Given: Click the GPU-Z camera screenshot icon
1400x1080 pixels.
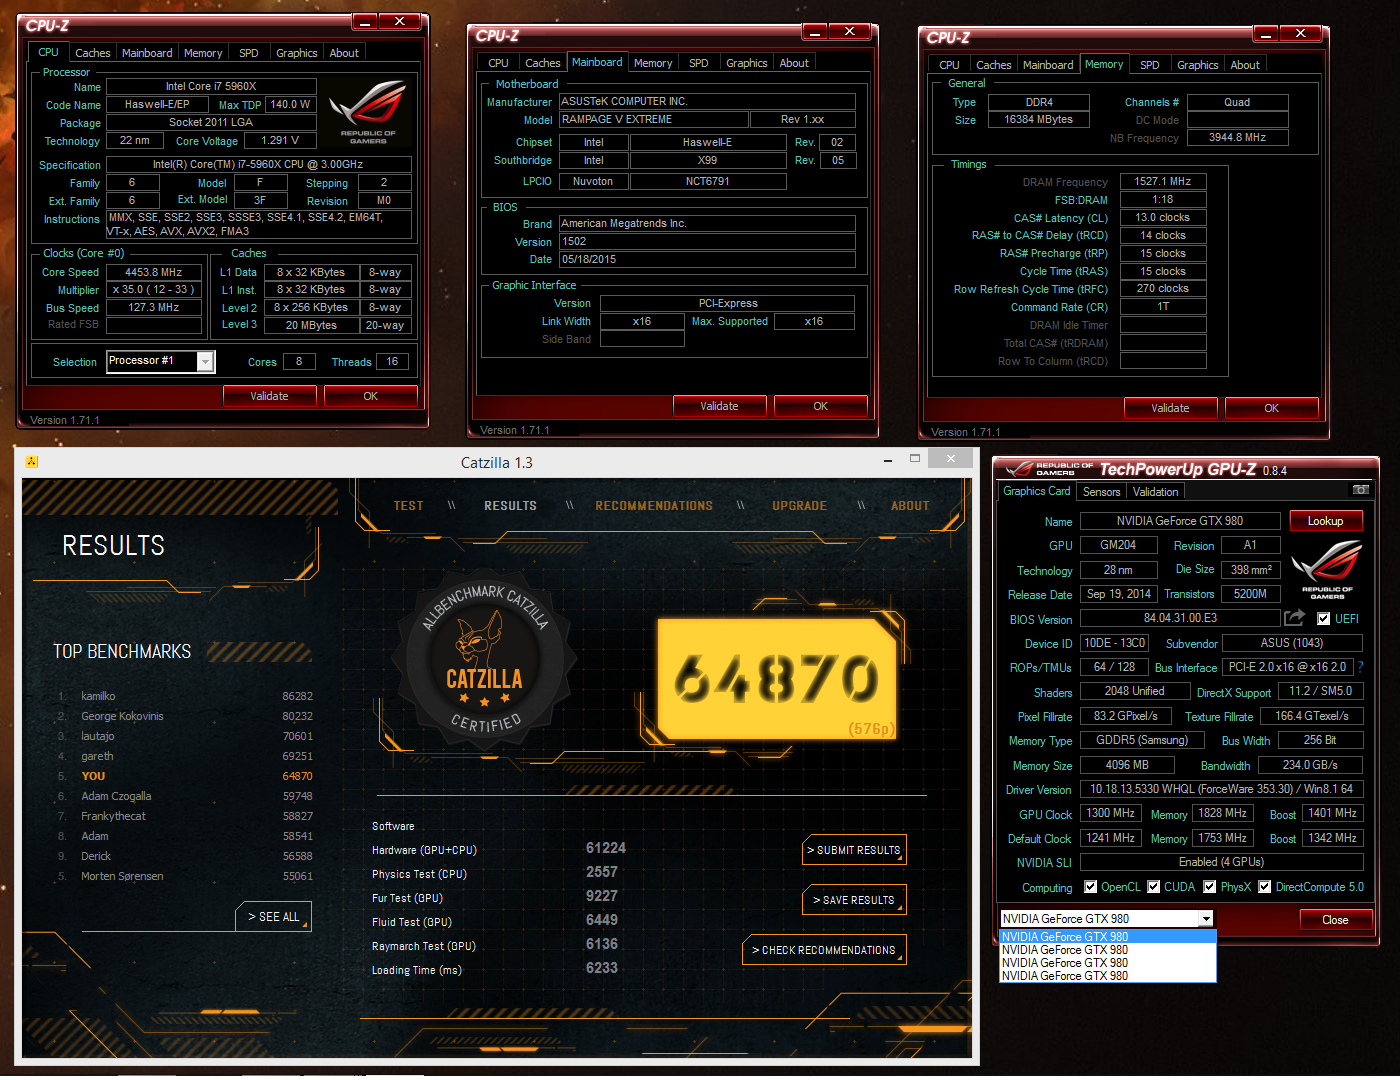Looking at the screenshot, I should [x=1361, y=490].
